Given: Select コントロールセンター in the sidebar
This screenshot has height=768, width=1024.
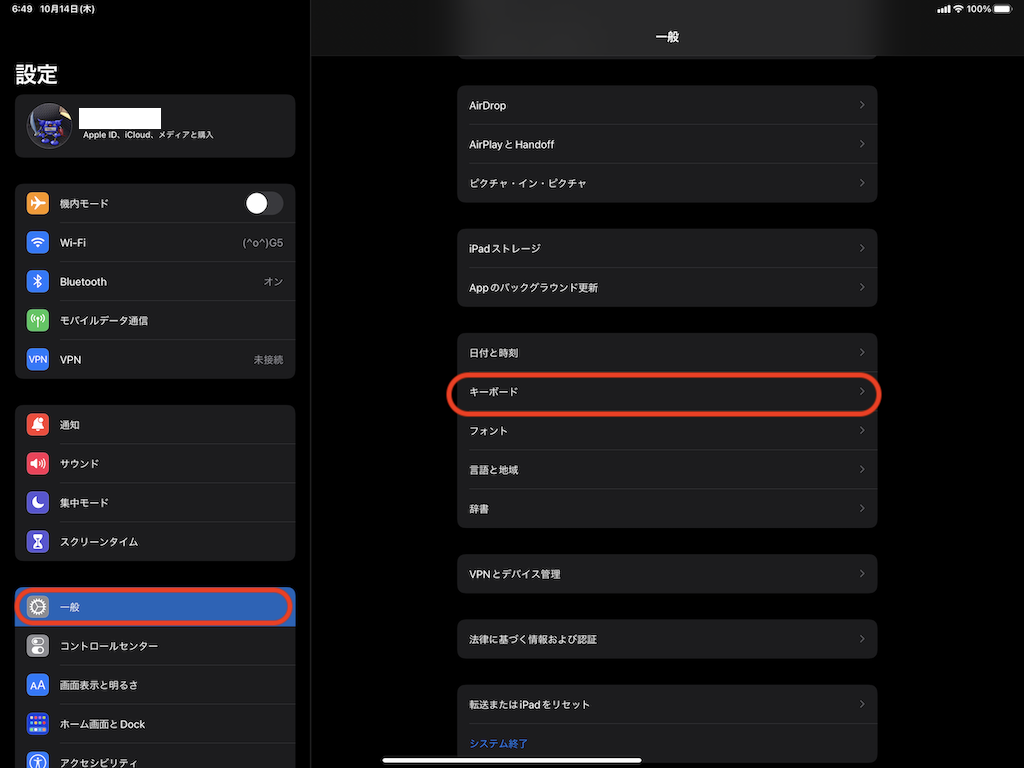Looking at the screenshot, I should tap(108, 646).
